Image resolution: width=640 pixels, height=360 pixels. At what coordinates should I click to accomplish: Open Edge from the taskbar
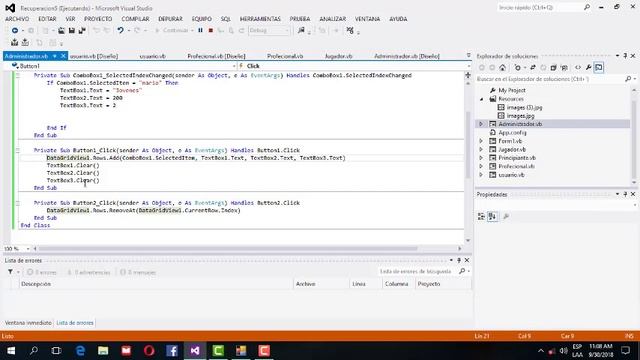80,351
